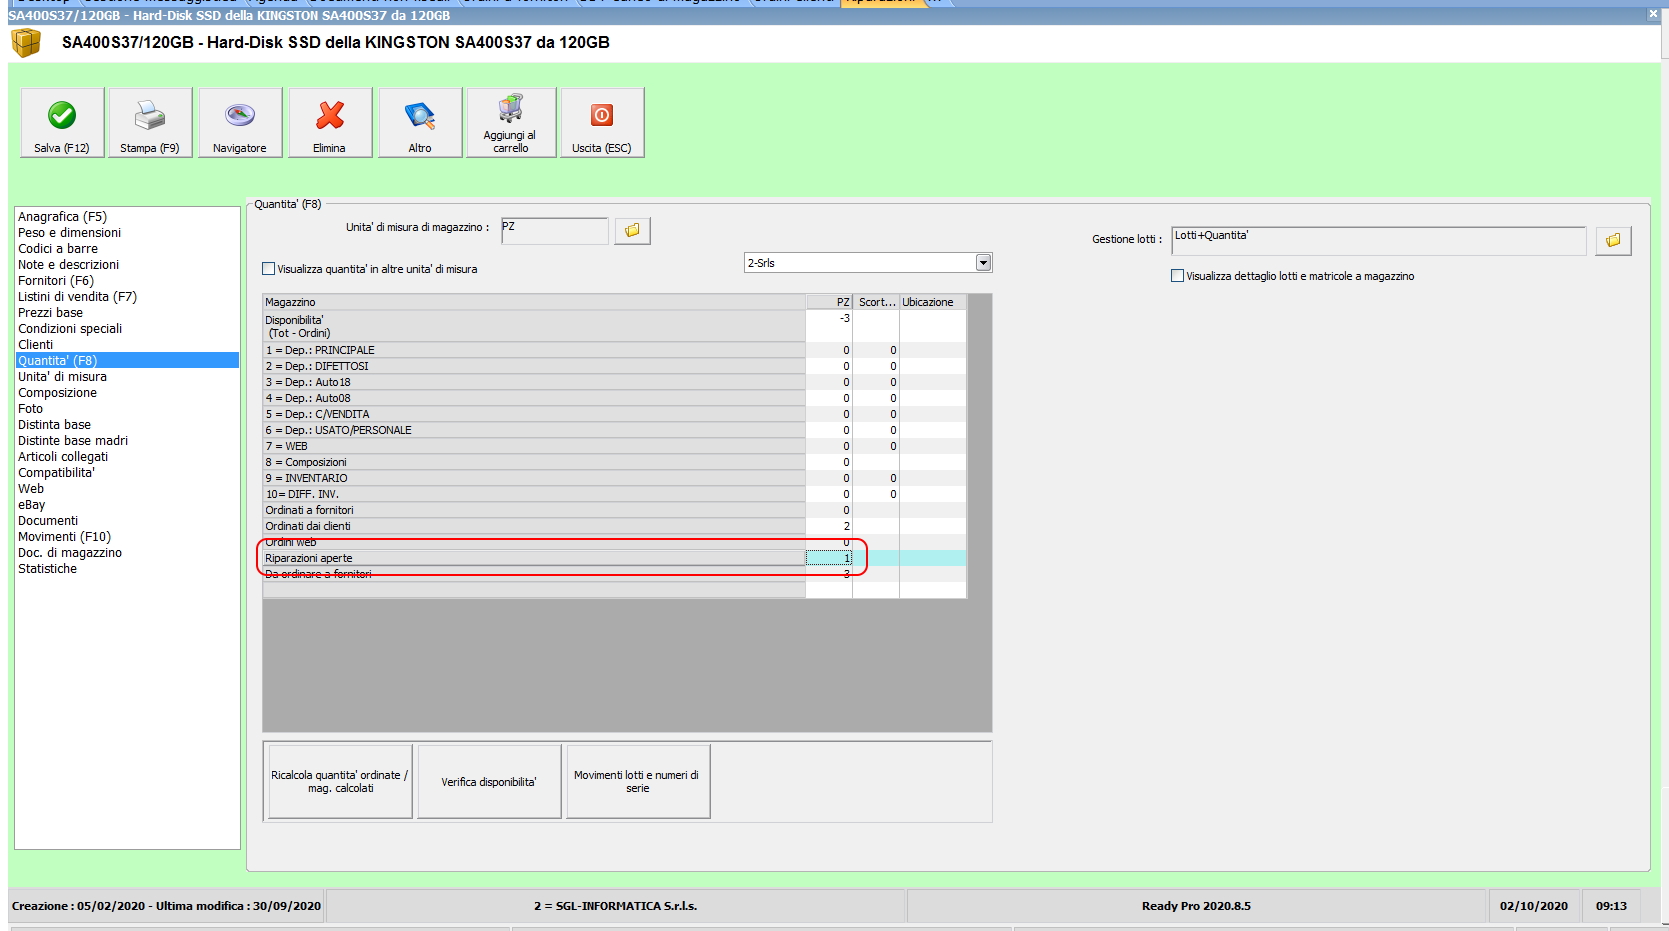Select the 4 = Dep.: Auto08 row
This screenshot has height=931, width=1669.
pyautogui.click(x=534, y=398)
